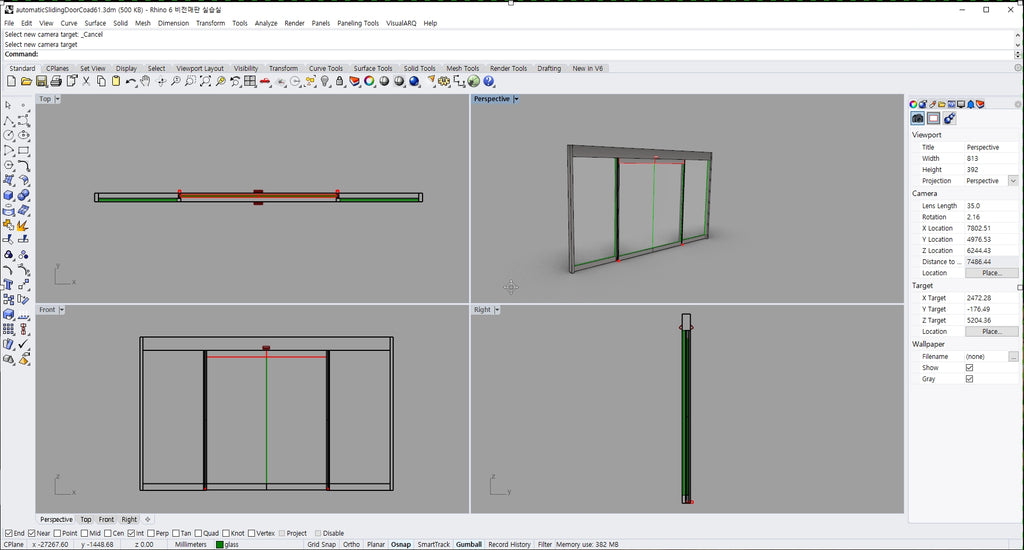
Task: Click the Print icon in Standard toolbar
Action: (57, 81)
